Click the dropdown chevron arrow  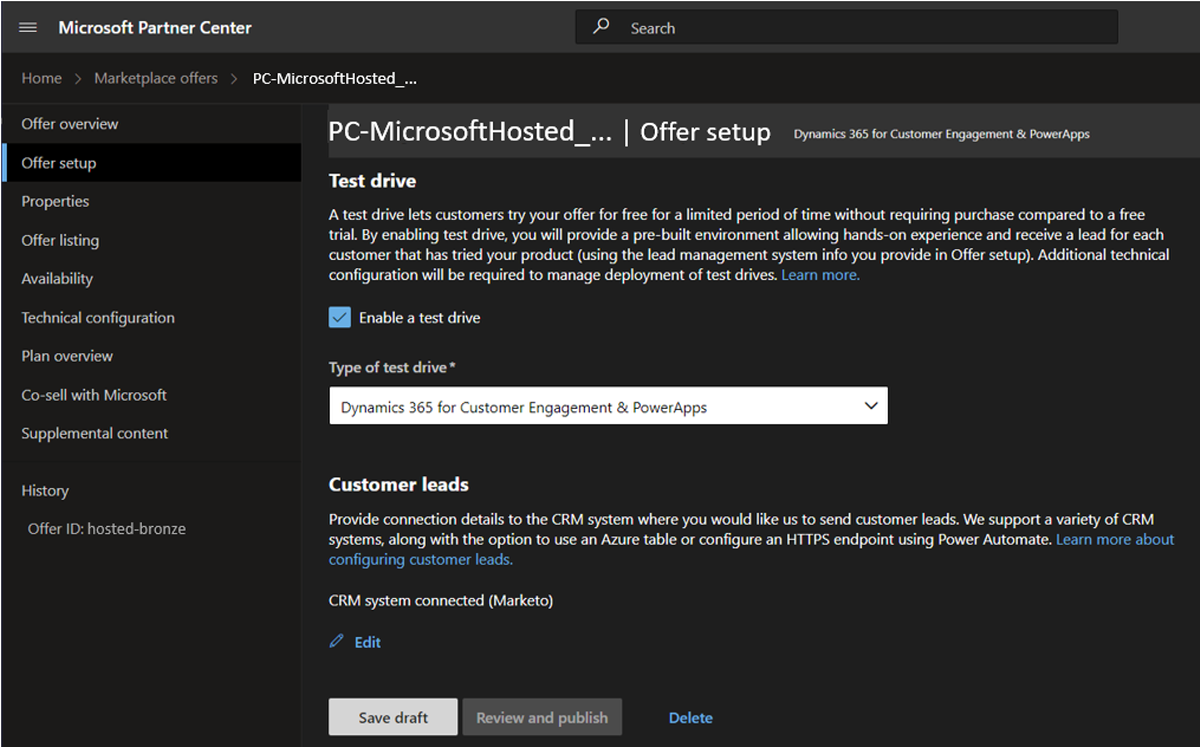[870, 406]
